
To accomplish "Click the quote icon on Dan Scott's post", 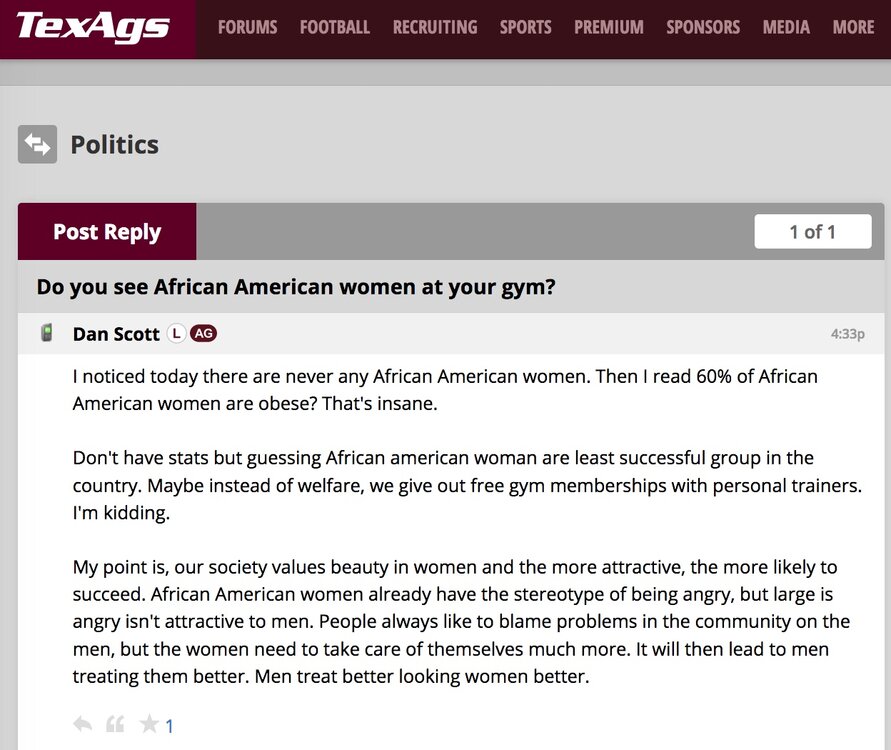I will pos(115,724).
